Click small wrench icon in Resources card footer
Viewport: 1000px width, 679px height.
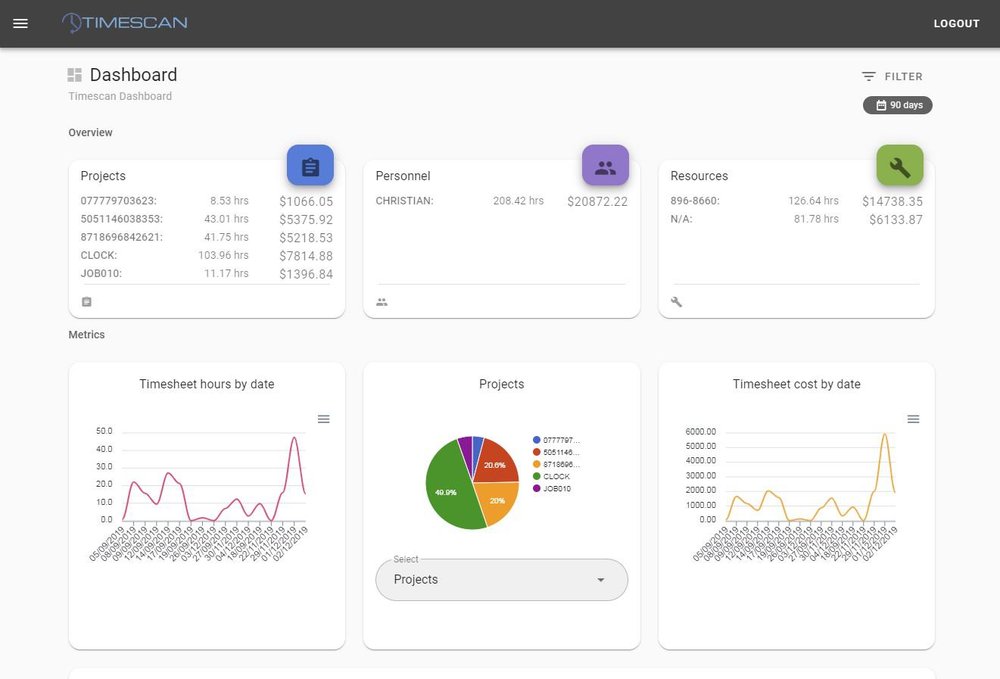coord(677,302)
